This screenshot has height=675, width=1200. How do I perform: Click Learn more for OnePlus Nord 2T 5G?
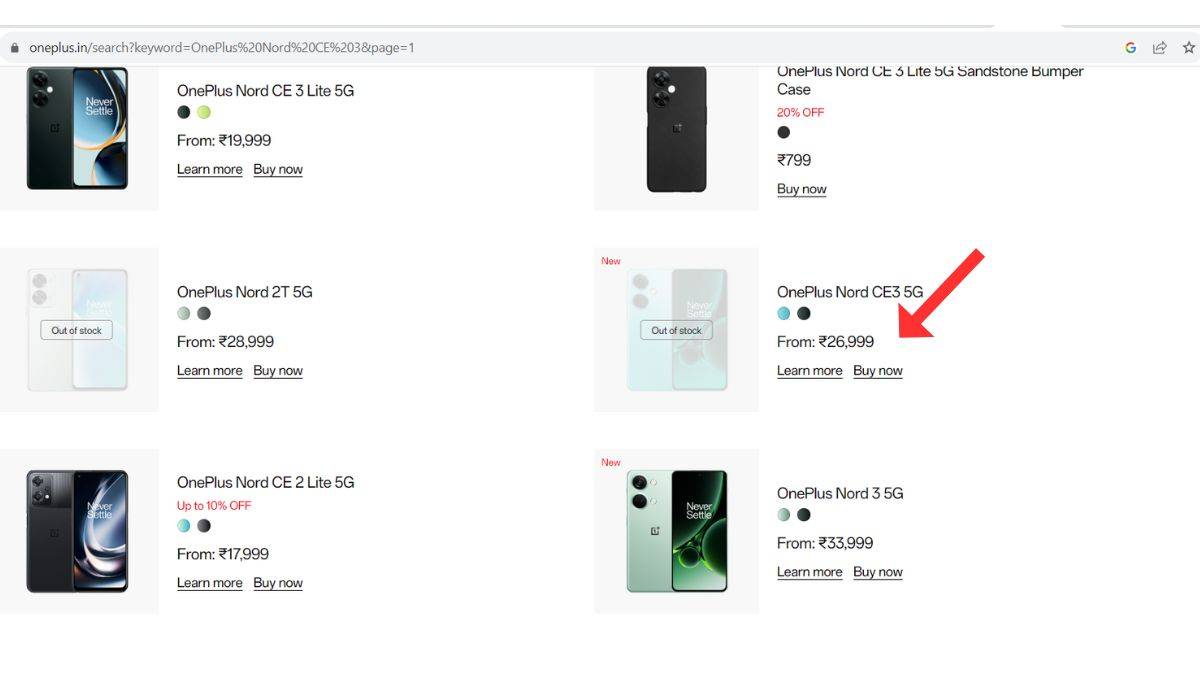point(210,370)
